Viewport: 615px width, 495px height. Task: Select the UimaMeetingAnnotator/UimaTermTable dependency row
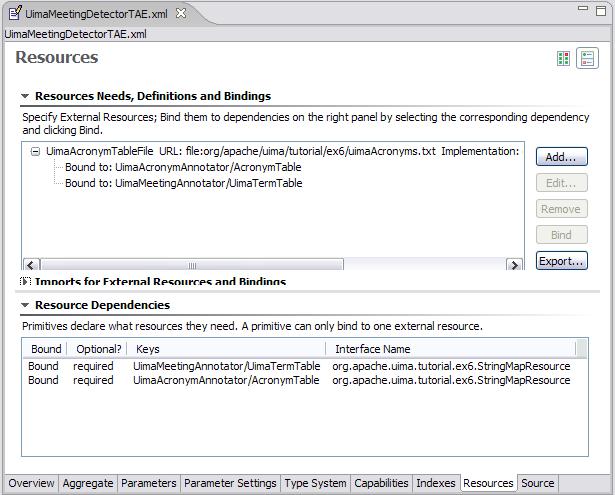226,366
